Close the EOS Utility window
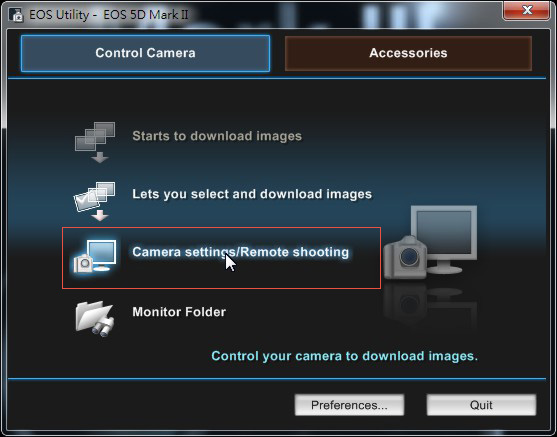The width and height of the screenshot is (557, 437). (x=527, y=11)
